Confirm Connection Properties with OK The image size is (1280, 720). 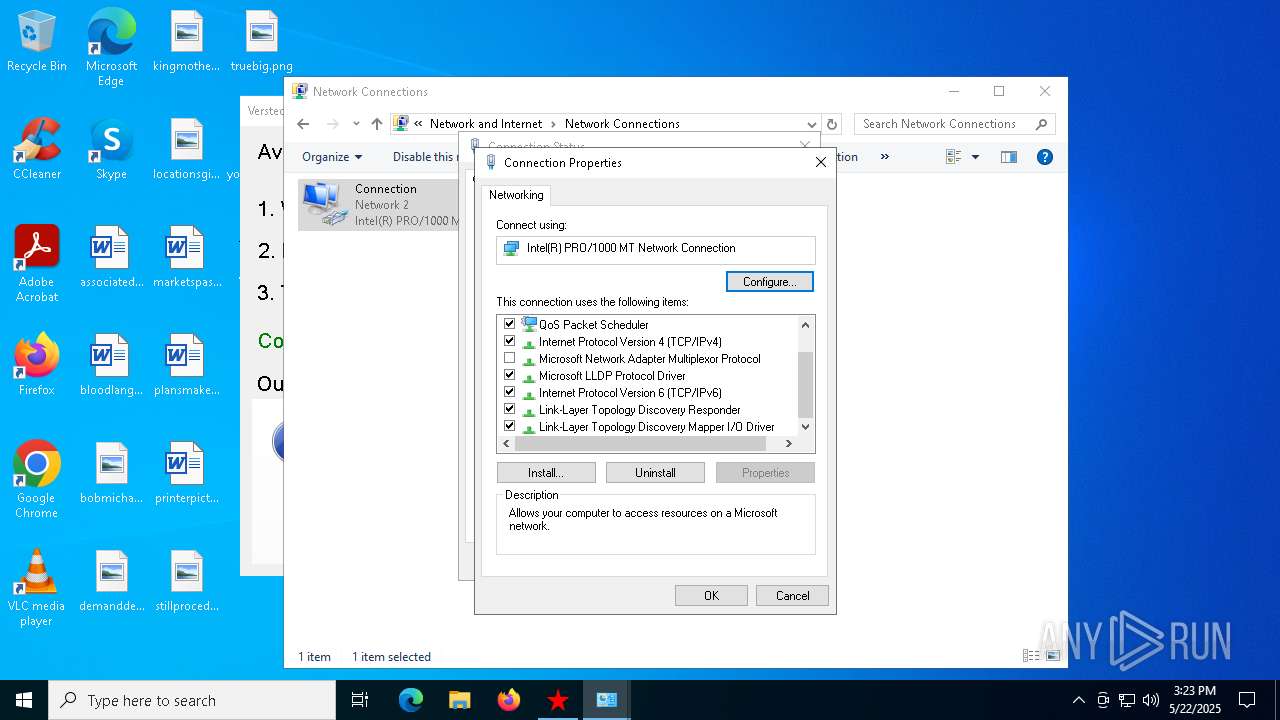click(x=711, y=595)
